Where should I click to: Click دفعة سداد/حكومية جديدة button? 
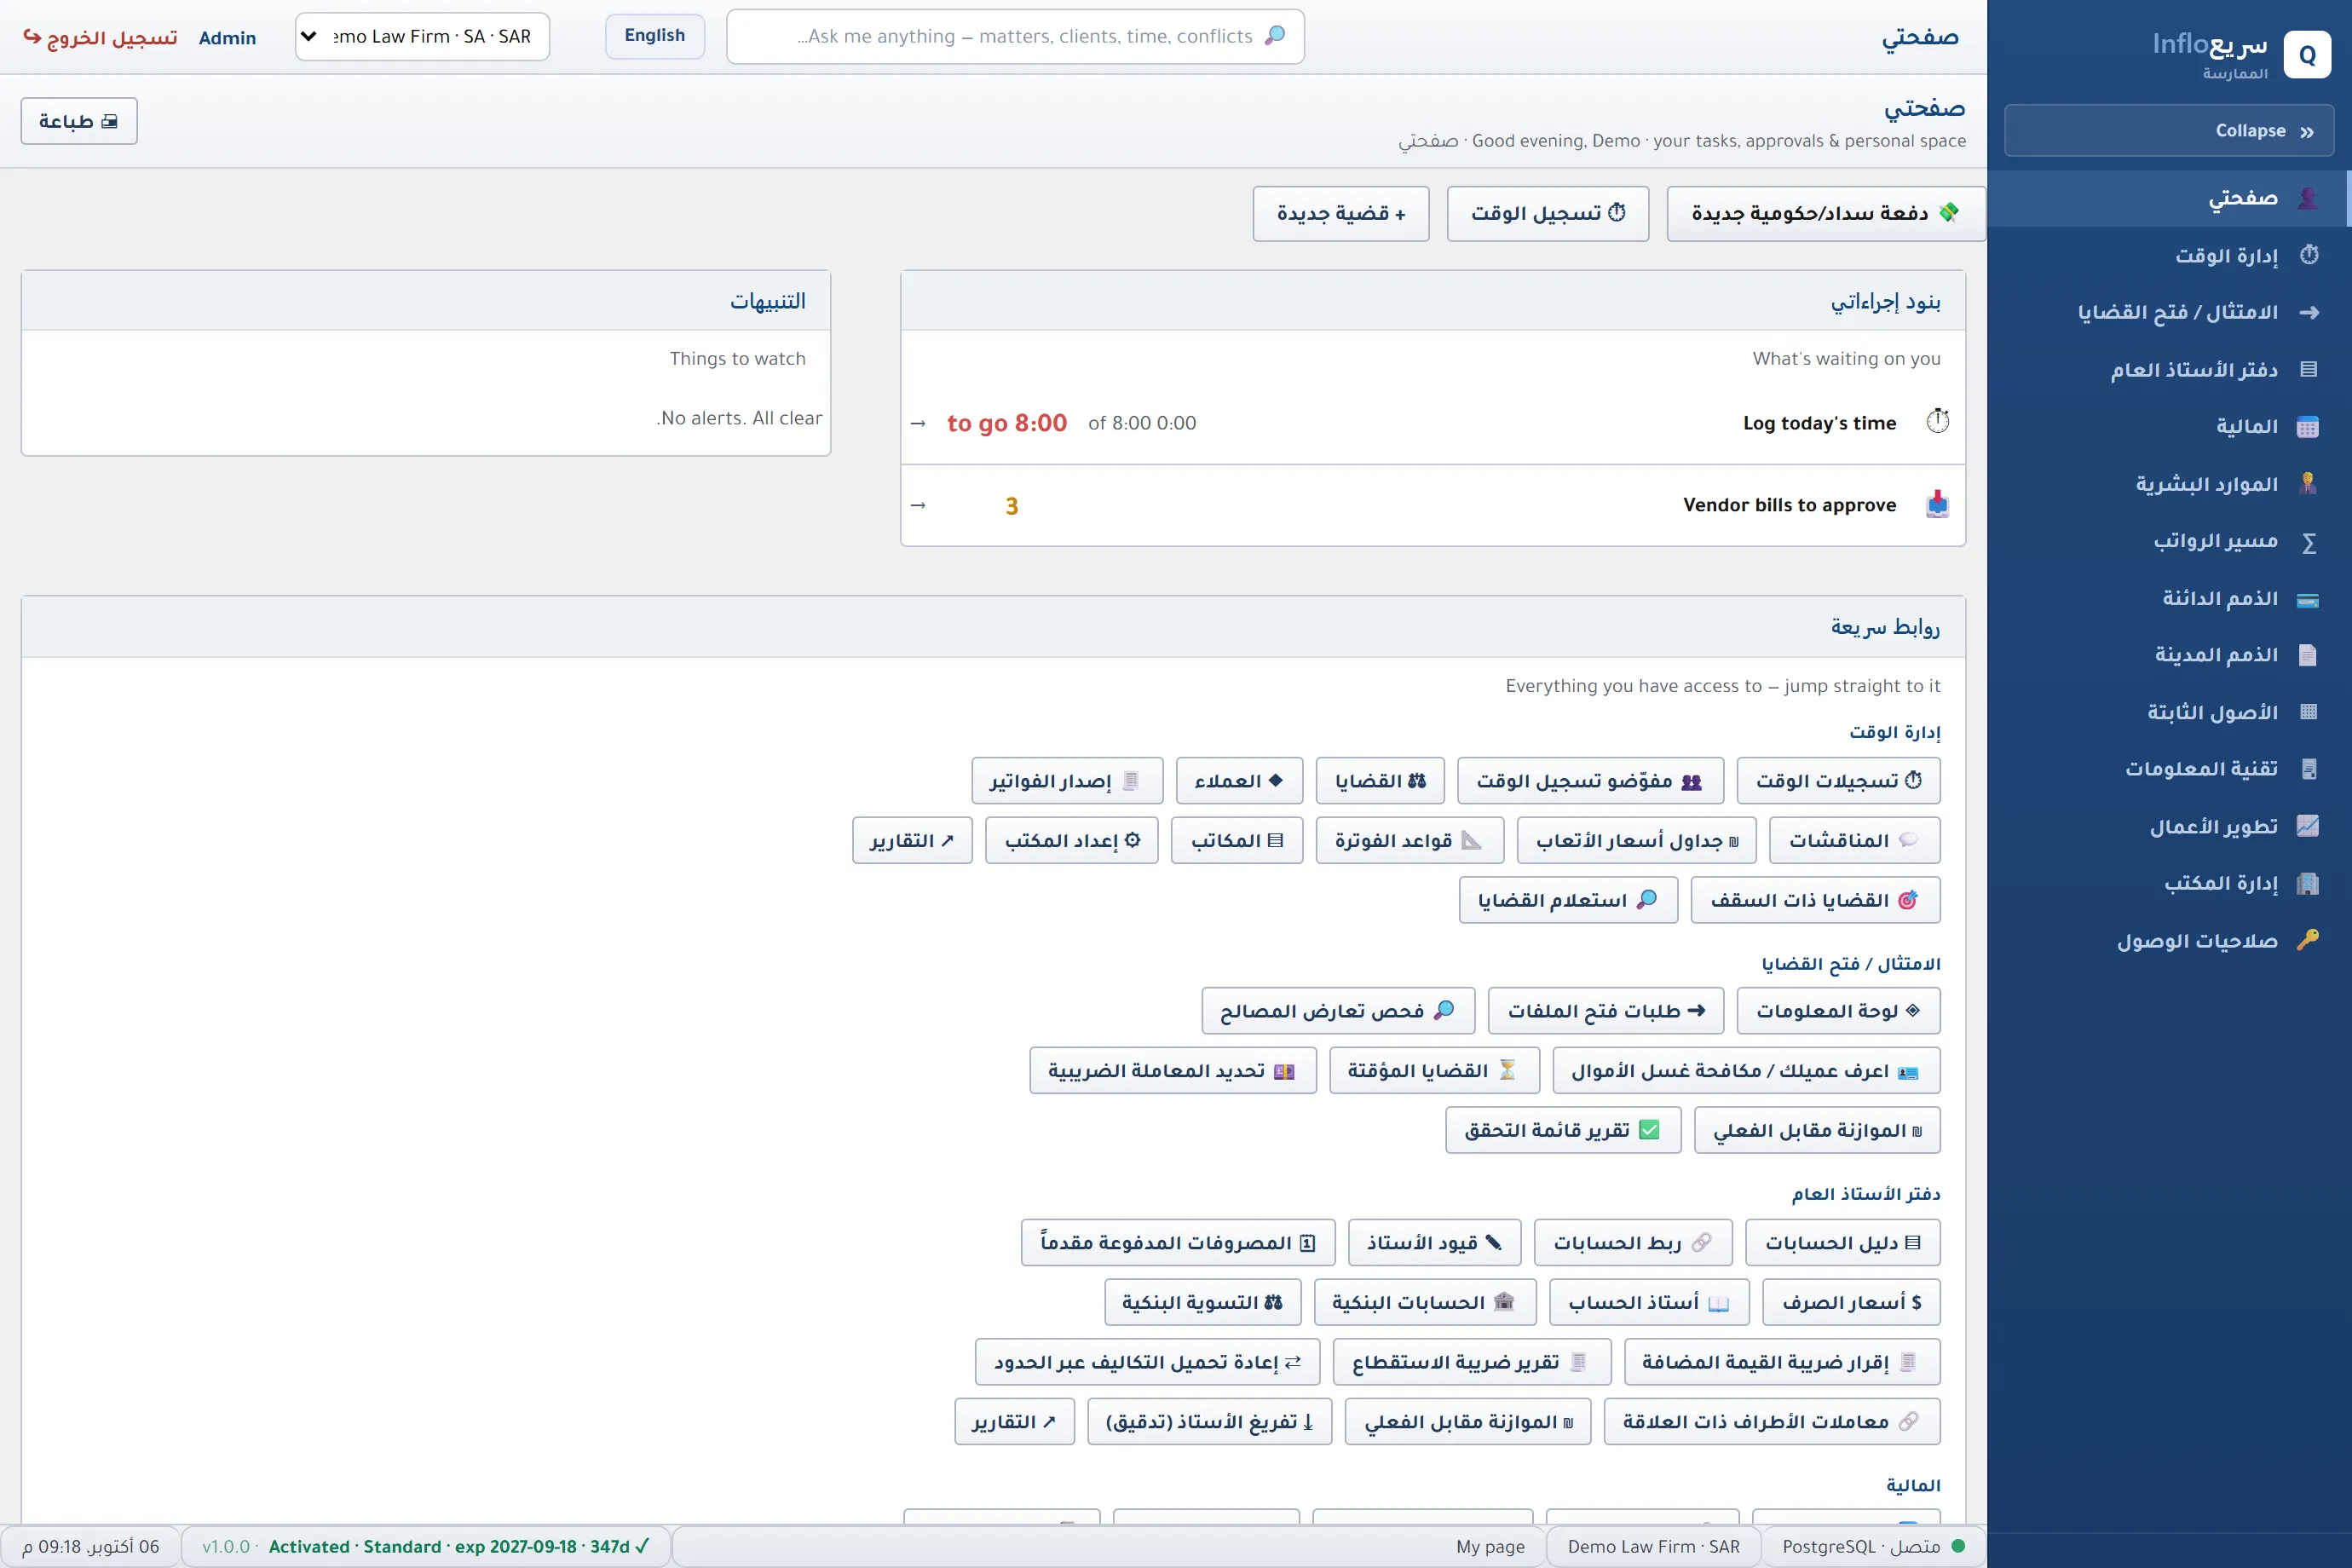1825,213
